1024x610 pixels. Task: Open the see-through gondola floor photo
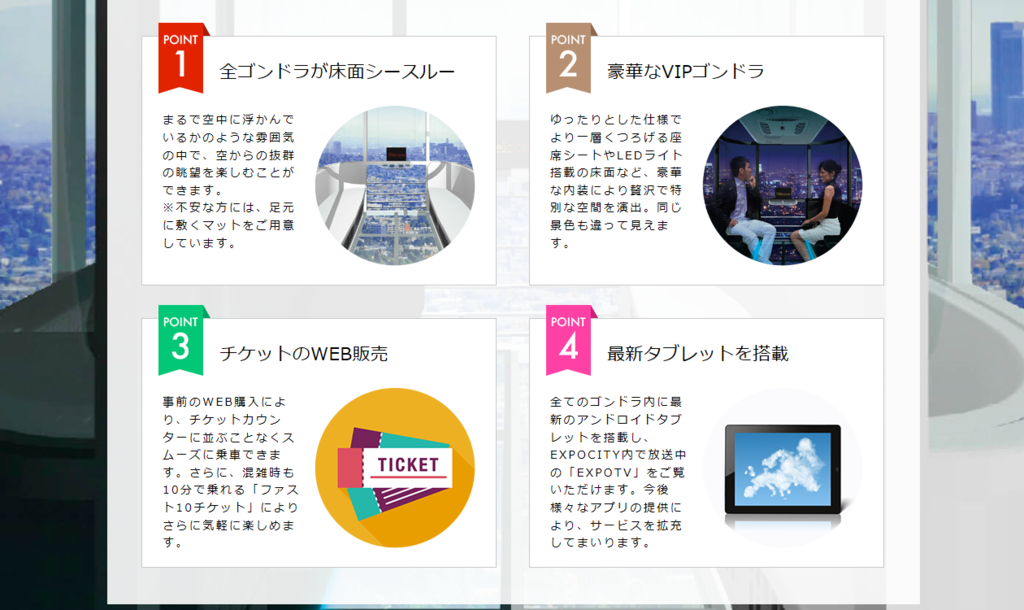(394, 185)
